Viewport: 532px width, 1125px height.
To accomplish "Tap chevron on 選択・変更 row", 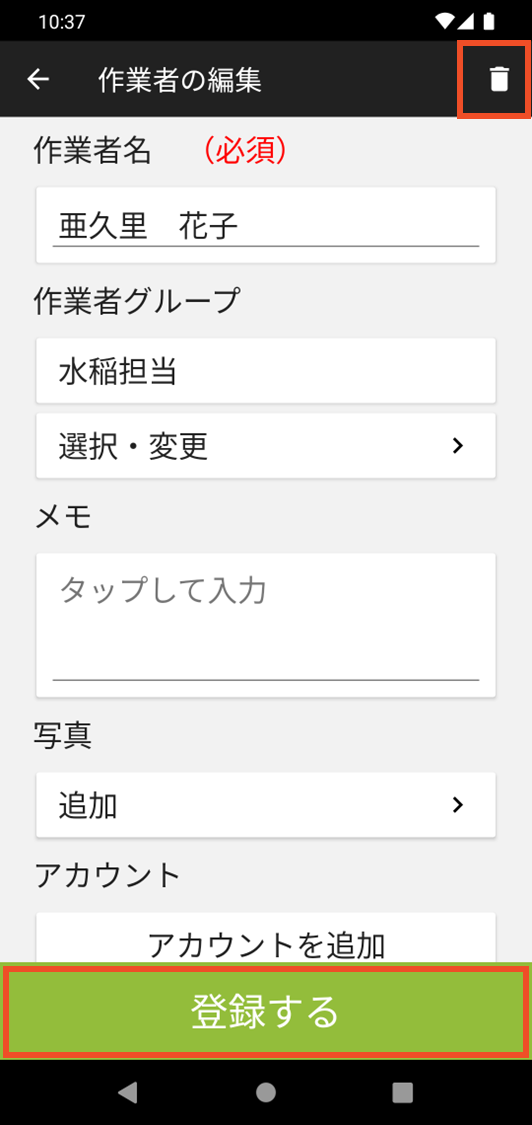I will pos(457,446).
